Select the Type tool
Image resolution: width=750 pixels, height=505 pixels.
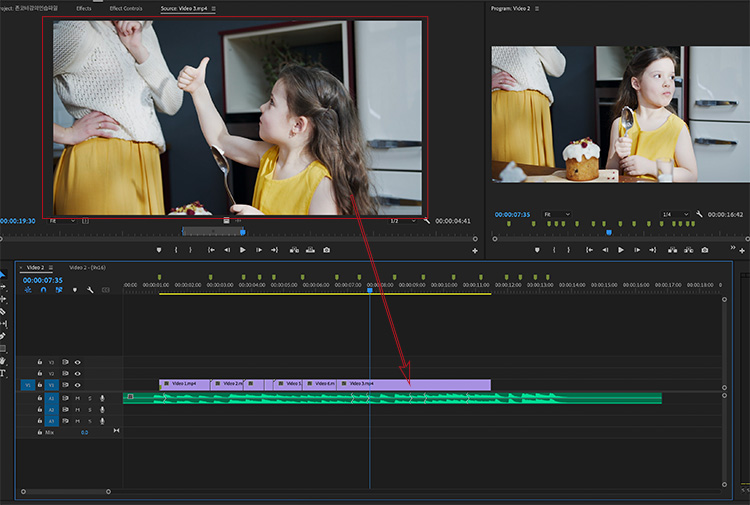click(3, 373)
